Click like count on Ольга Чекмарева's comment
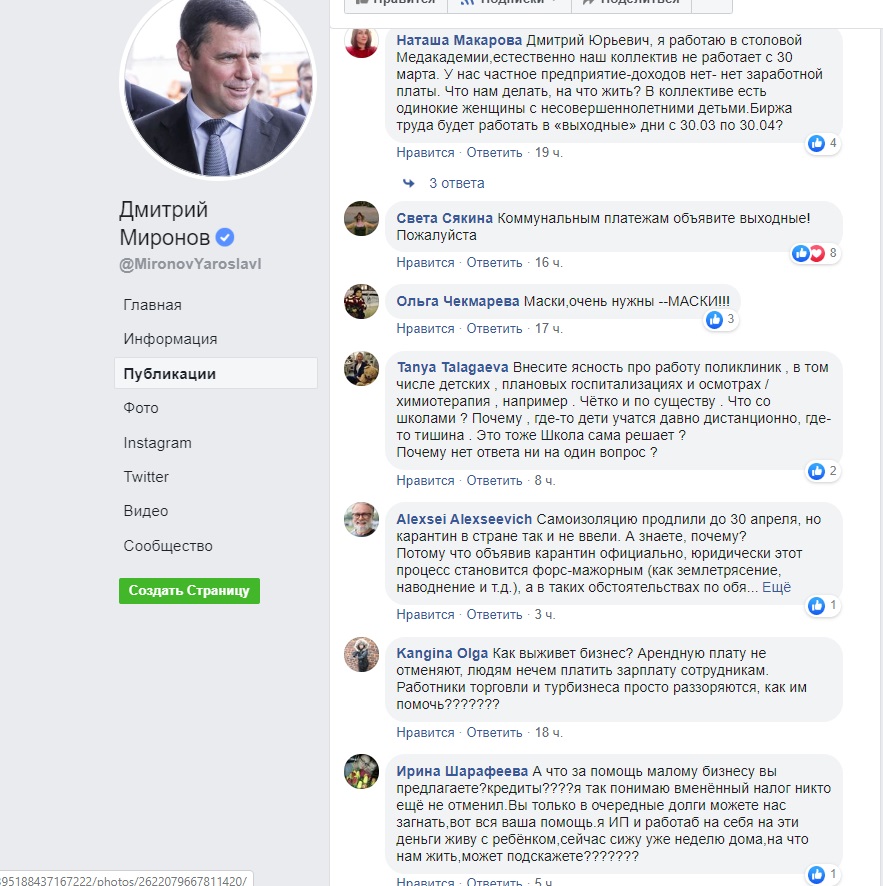The image size is (883, 886). coord(730,319)
